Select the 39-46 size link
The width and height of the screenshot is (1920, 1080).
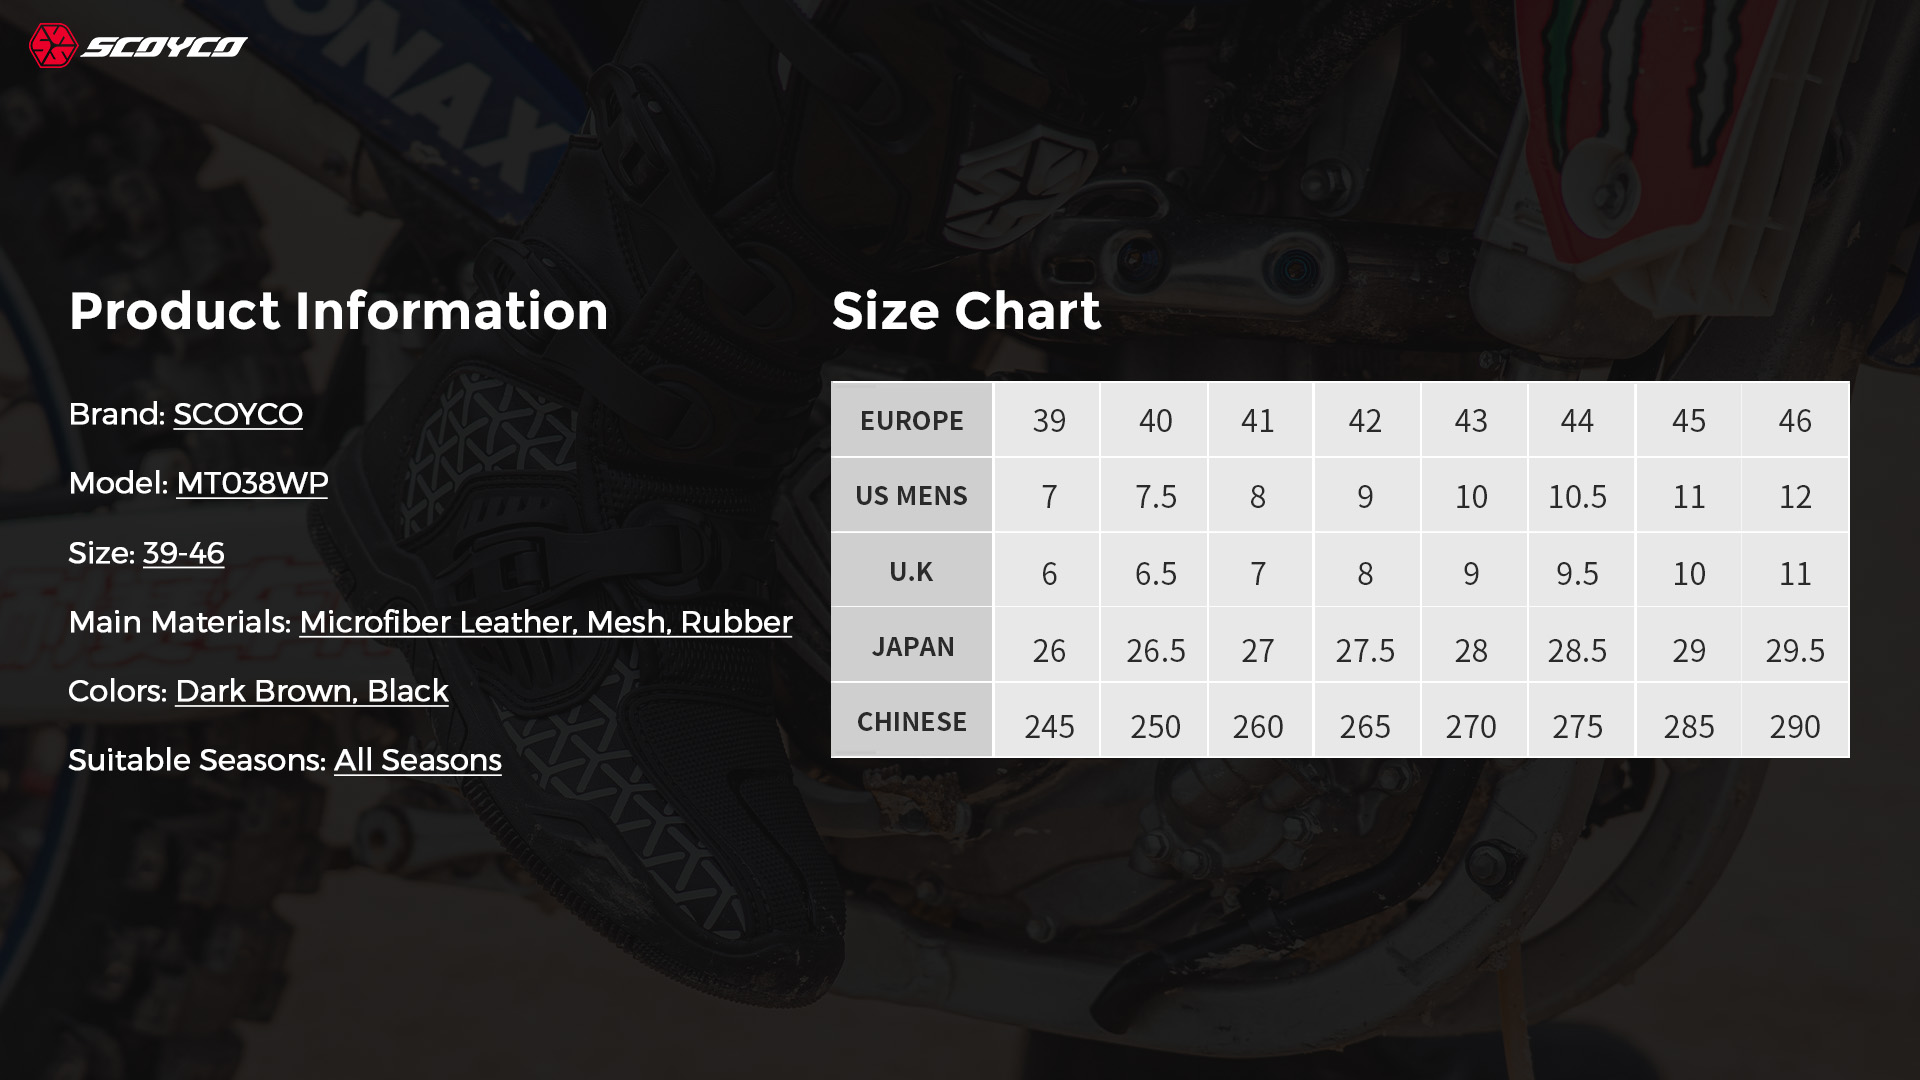(x=184, y=553)
